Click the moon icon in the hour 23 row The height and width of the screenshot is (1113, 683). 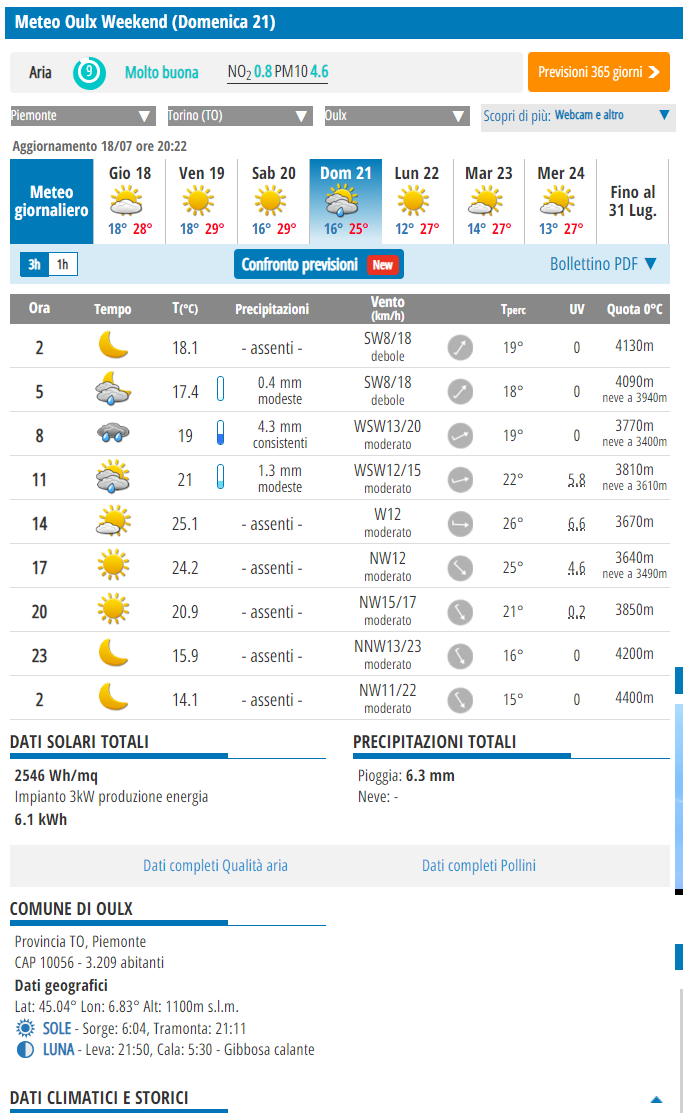click(x=113, y=653)
